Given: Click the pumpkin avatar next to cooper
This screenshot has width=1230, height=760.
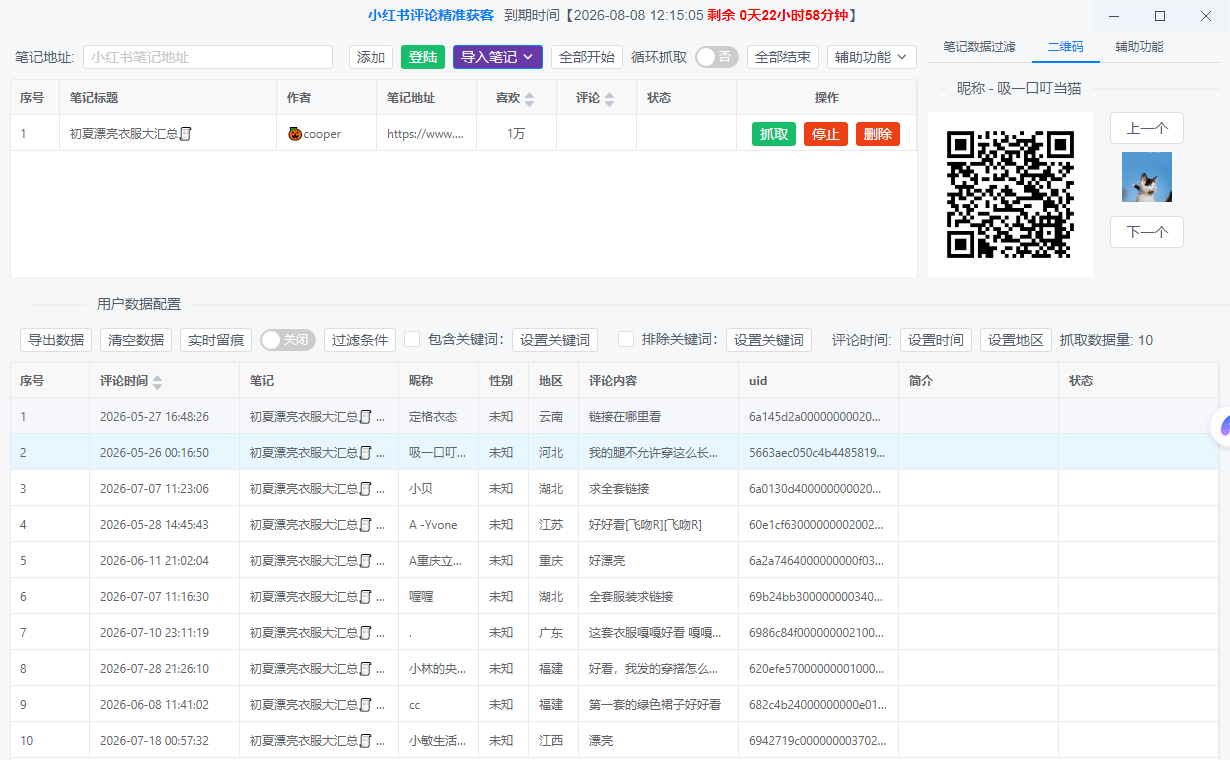Looking at the screenshot, I should [x=294, y=134].
